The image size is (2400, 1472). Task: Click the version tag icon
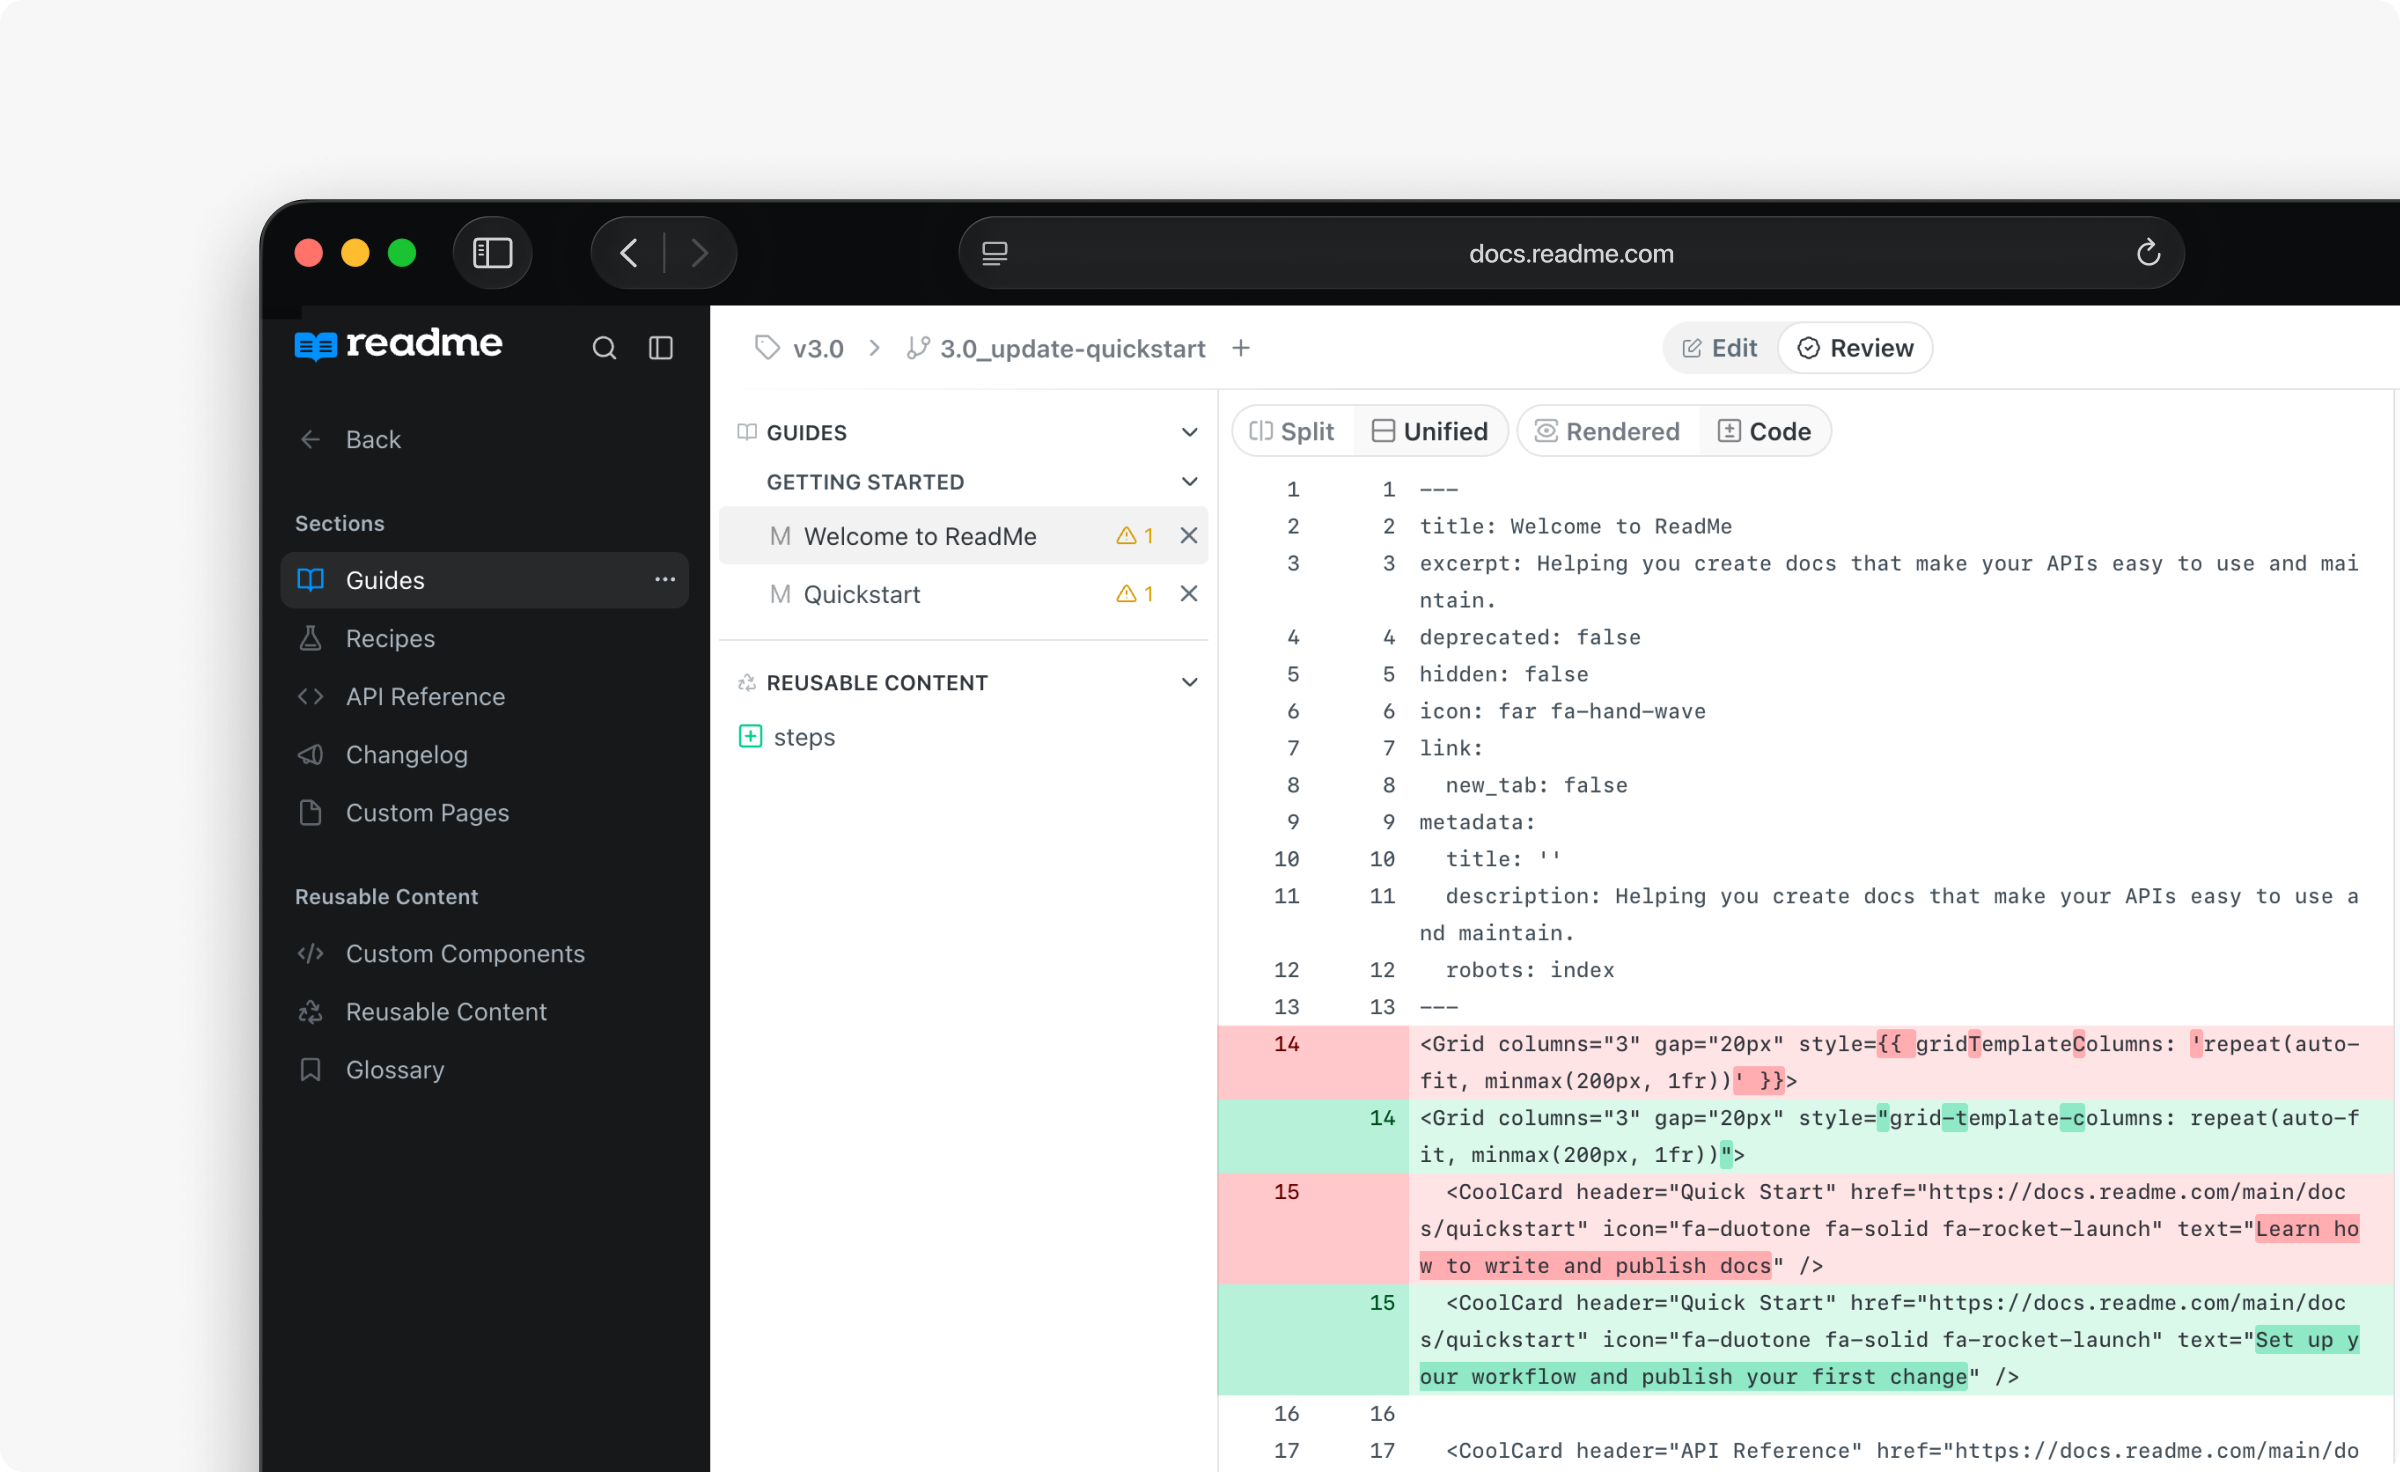[x=767, y=348]
